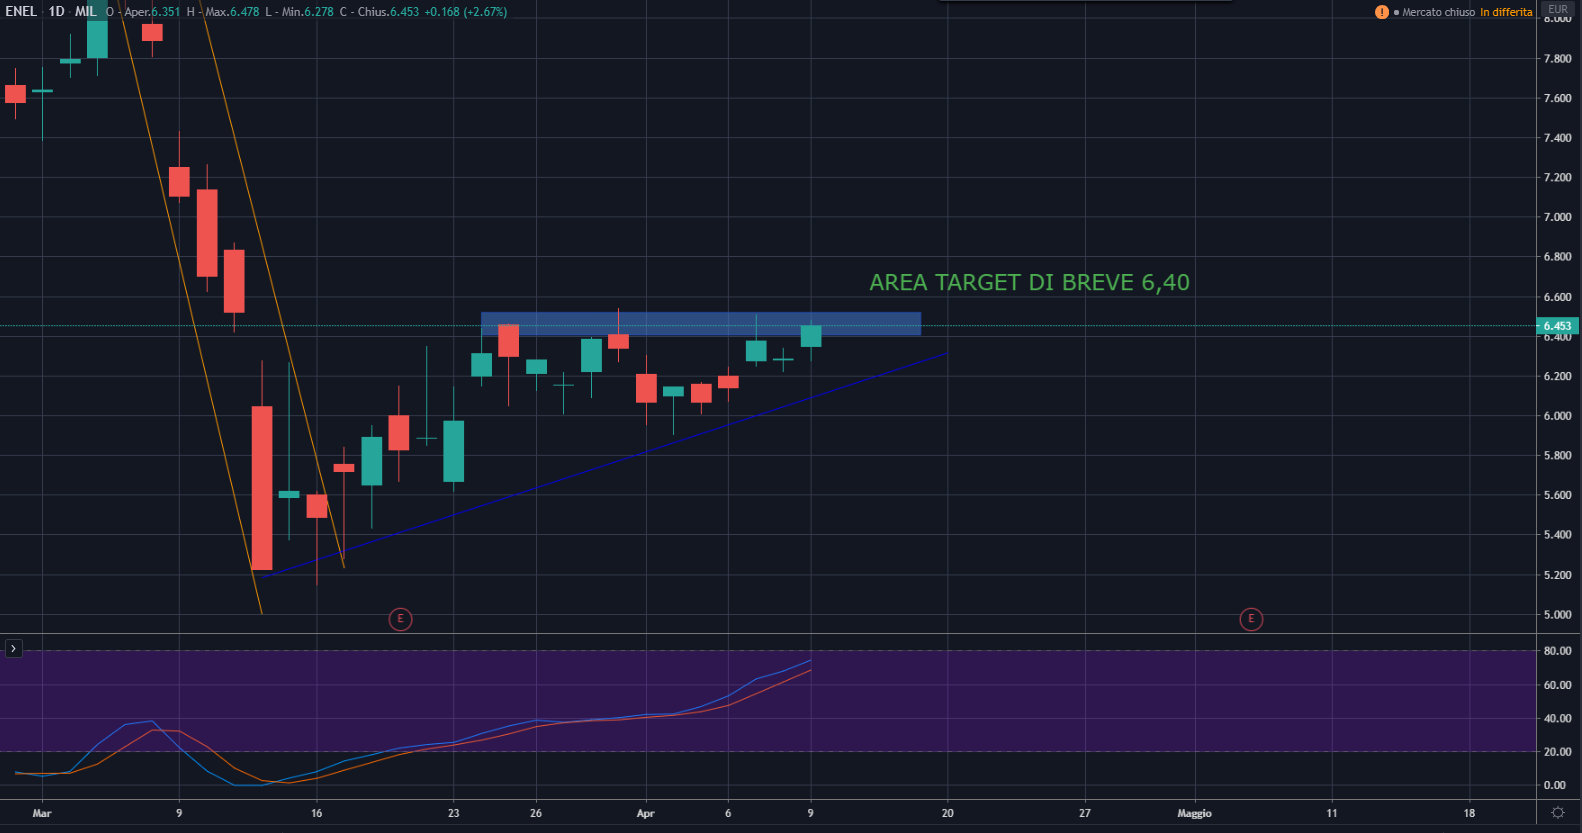Screen dimensions: 1582x833
Task: Click the '27' date on time axis
Action: pyautogui.click(x=1085, y=813)
